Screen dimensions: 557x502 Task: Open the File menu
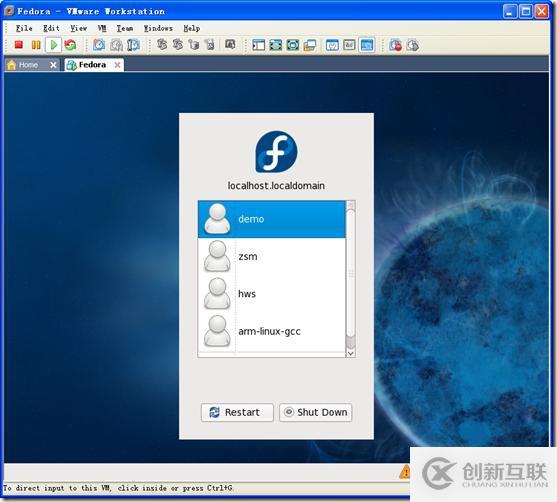point(24,28)
